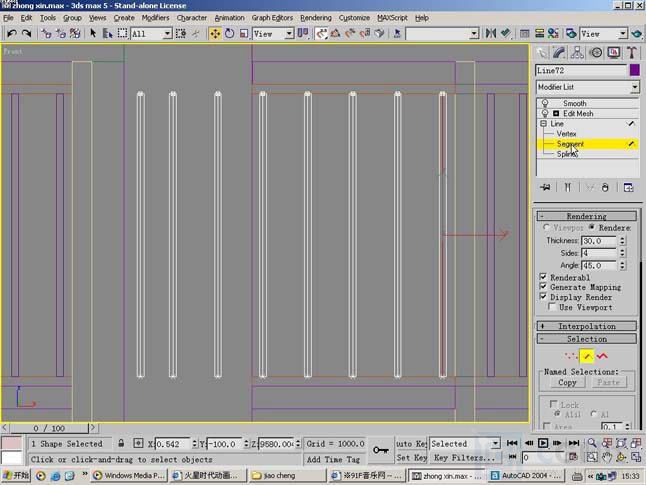Viewport: 646px width, 485px height.
Task: Activate the Pan hand tool
Action: [x=607, y=457]
